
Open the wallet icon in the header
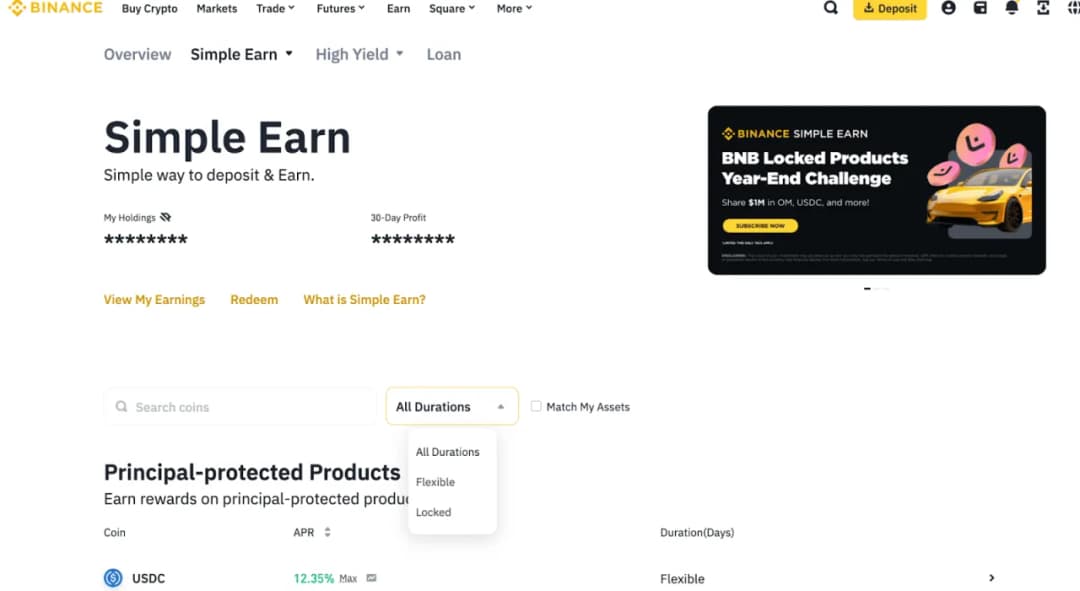980,8
